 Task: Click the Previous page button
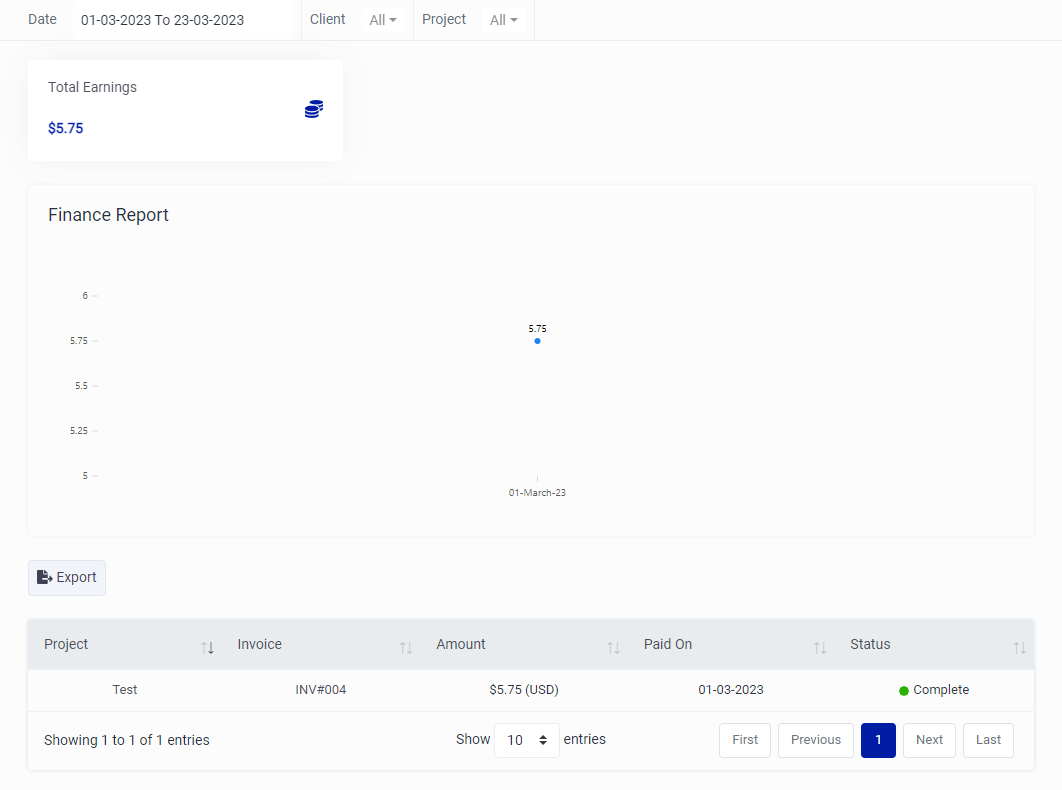tap(815, 740)
